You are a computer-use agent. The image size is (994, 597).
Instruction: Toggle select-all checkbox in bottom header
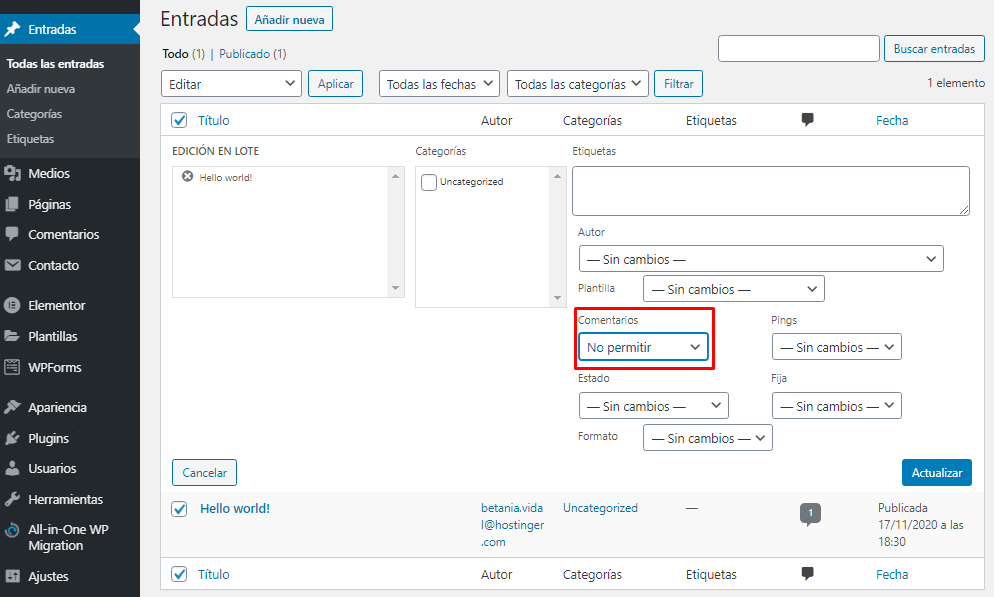tap(179, 574)
